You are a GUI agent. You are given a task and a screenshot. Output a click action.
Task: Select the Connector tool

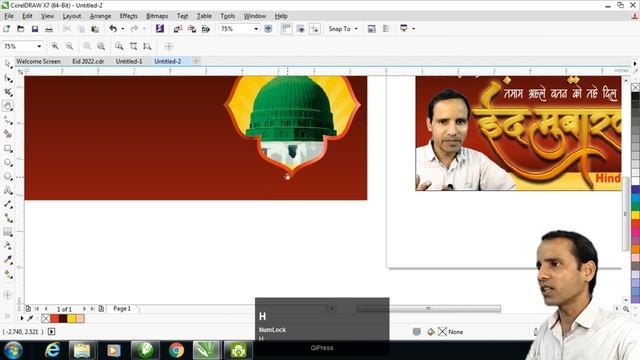pos(8,218)
